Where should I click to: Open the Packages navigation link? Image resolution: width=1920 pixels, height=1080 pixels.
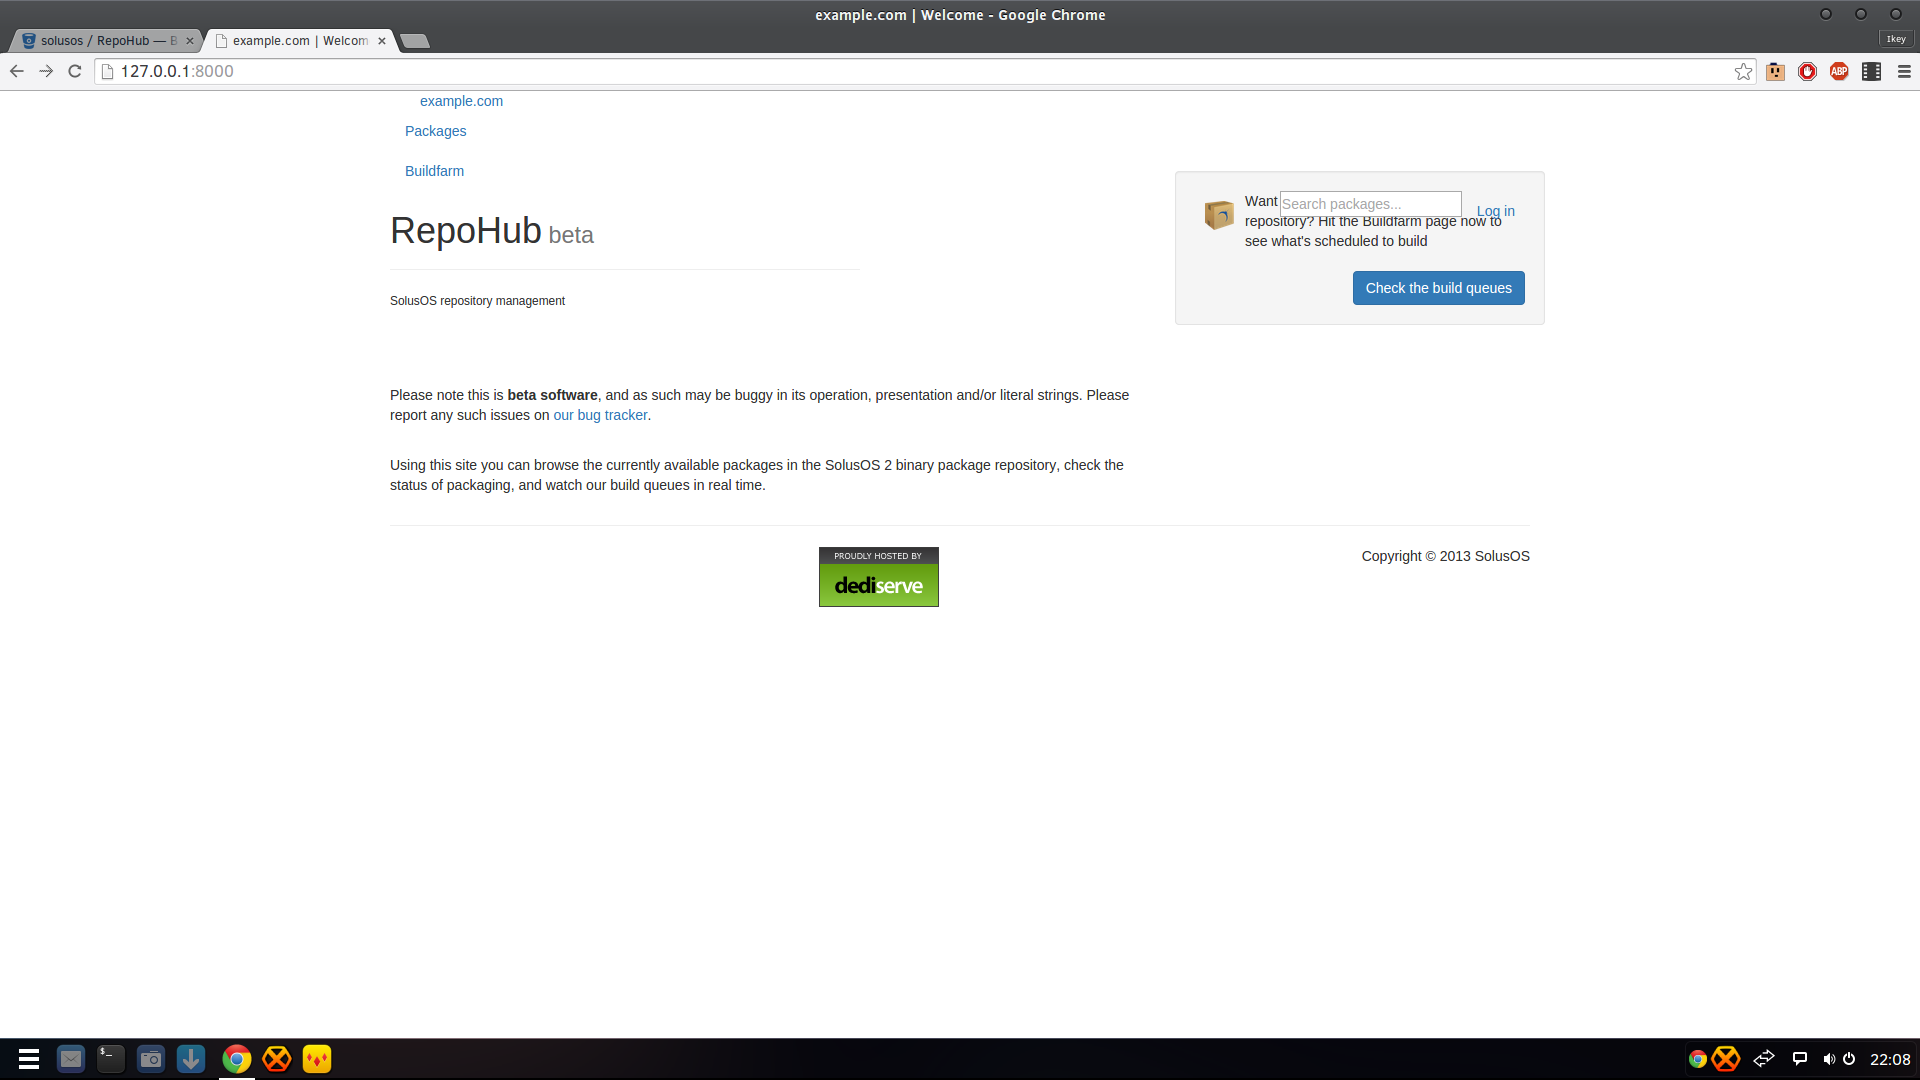(x=435, y=131)
